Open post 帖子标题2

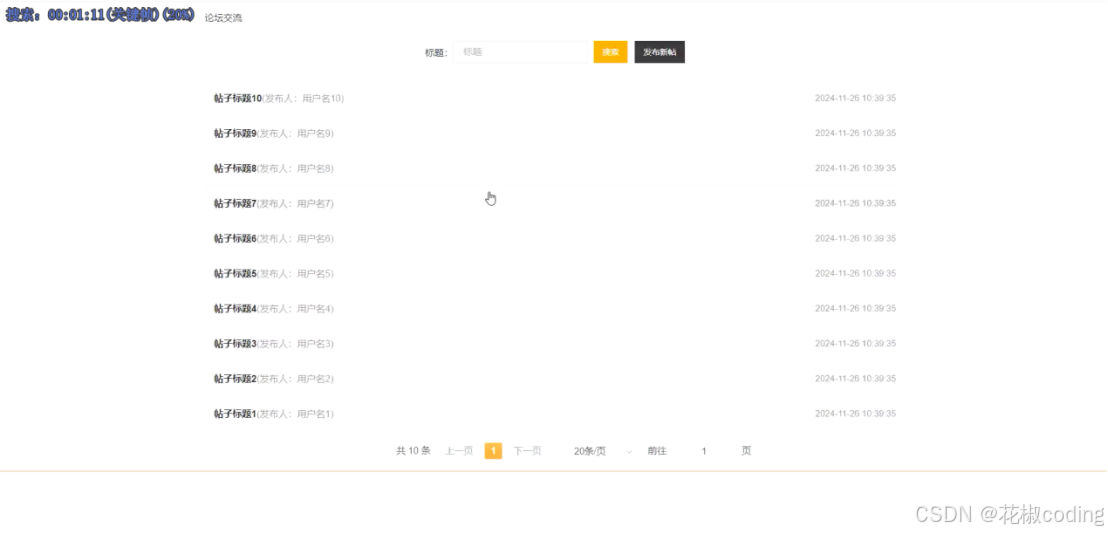pos(235,379)
